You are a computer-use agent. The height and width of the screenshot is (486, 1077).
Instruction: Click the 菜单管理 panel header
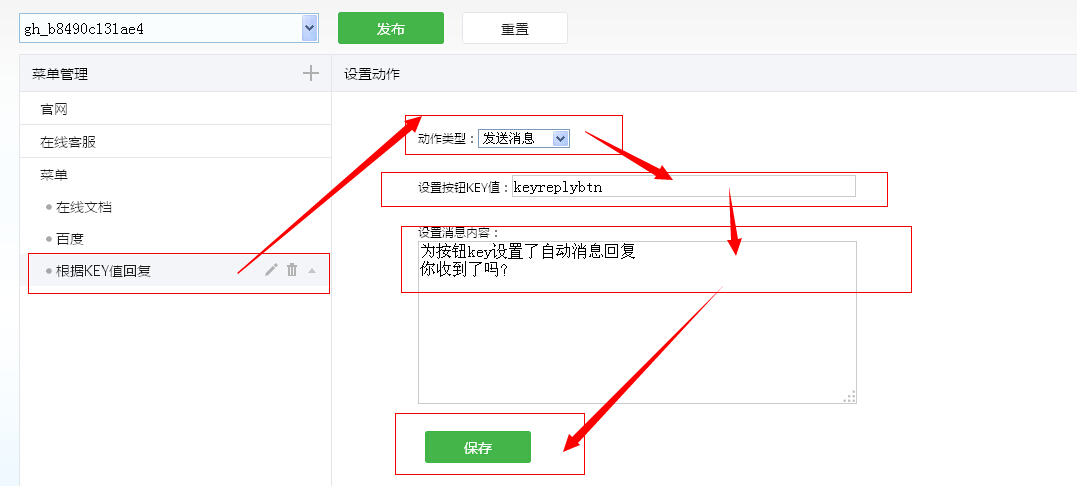click(x=60, y=74)
